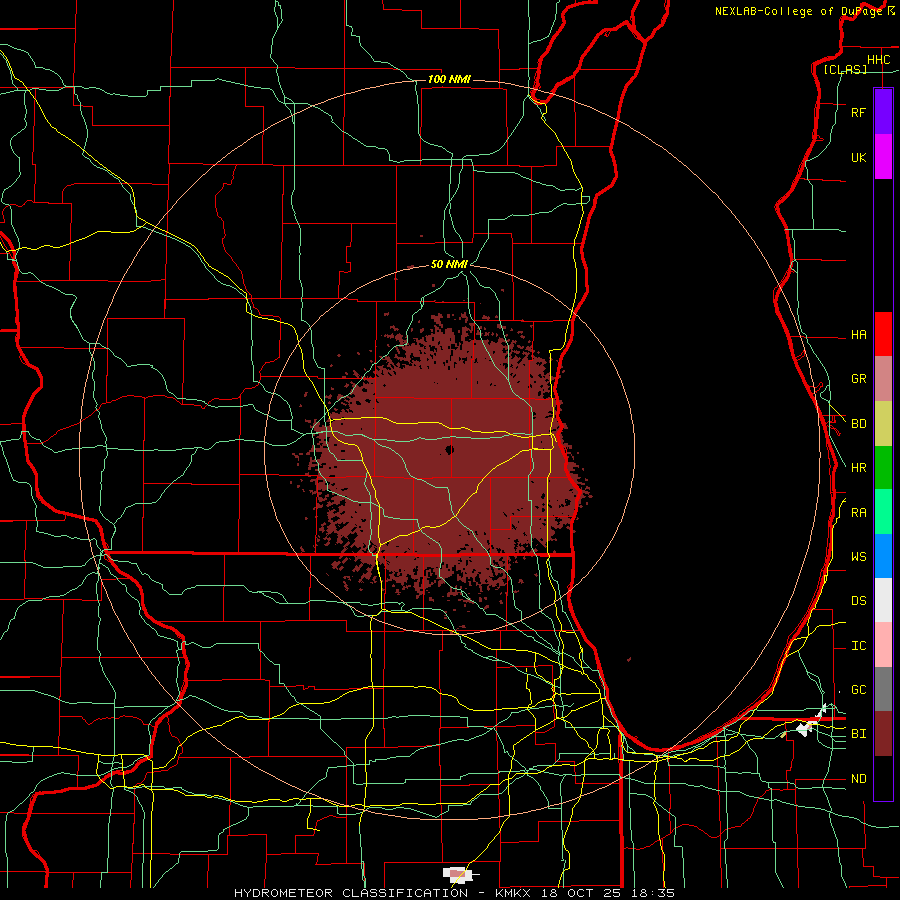The height and width of the screenshot is (900, 900).
Task: Click the light pink IC legend swatch
Action: (x=883, y=645)
